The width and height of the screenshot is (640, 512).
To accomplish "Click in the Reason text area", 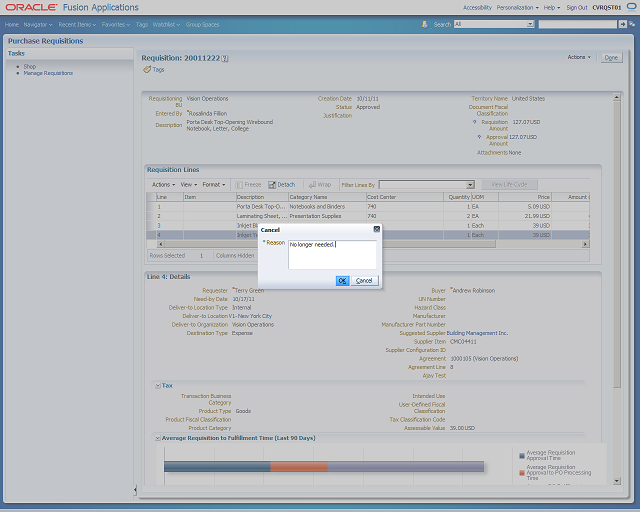I will [332, 255].
